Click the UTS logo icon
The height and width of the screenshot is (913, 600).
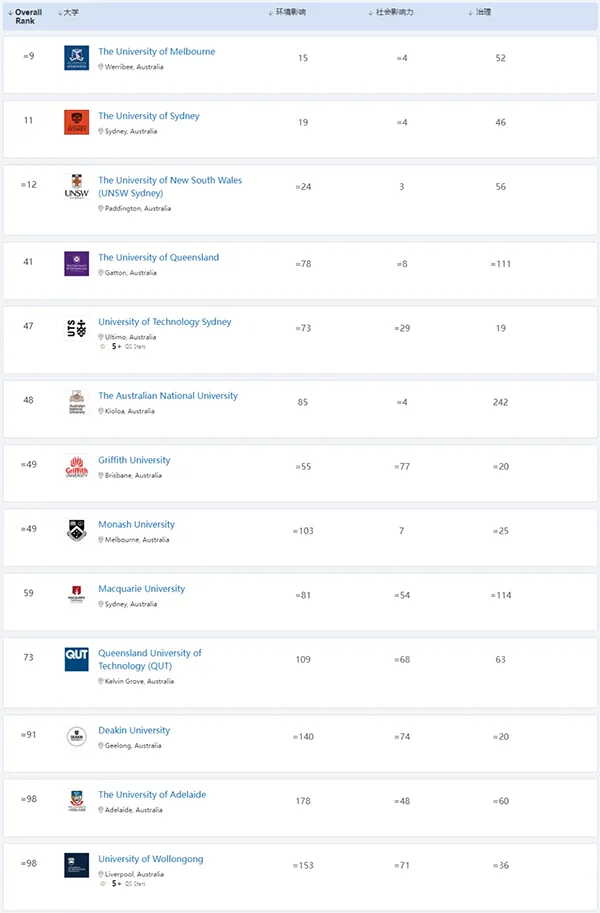pos(76,328)
